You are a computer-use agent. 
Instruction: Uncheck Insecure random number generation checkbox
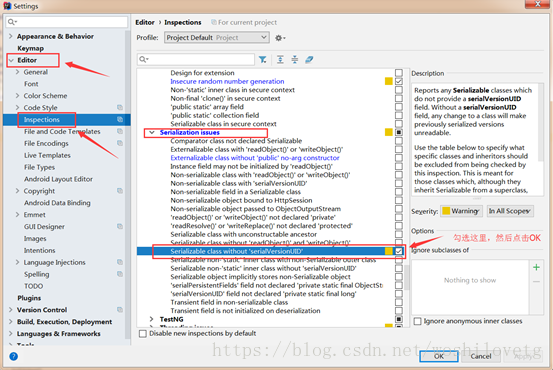tap(399, 81)
